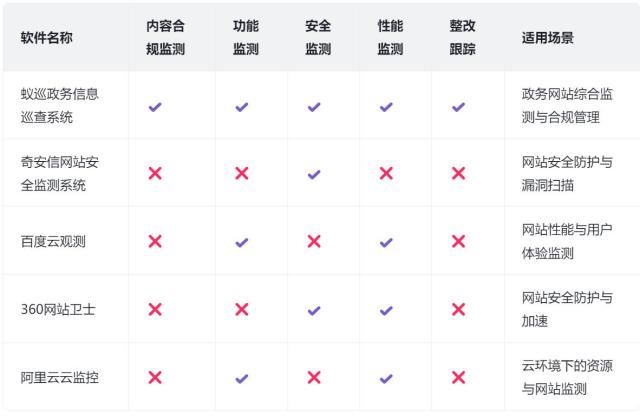Click 阿里云云监控 scenario description text
The height and width of the screenshot is (416, 640).
point(567,378)
